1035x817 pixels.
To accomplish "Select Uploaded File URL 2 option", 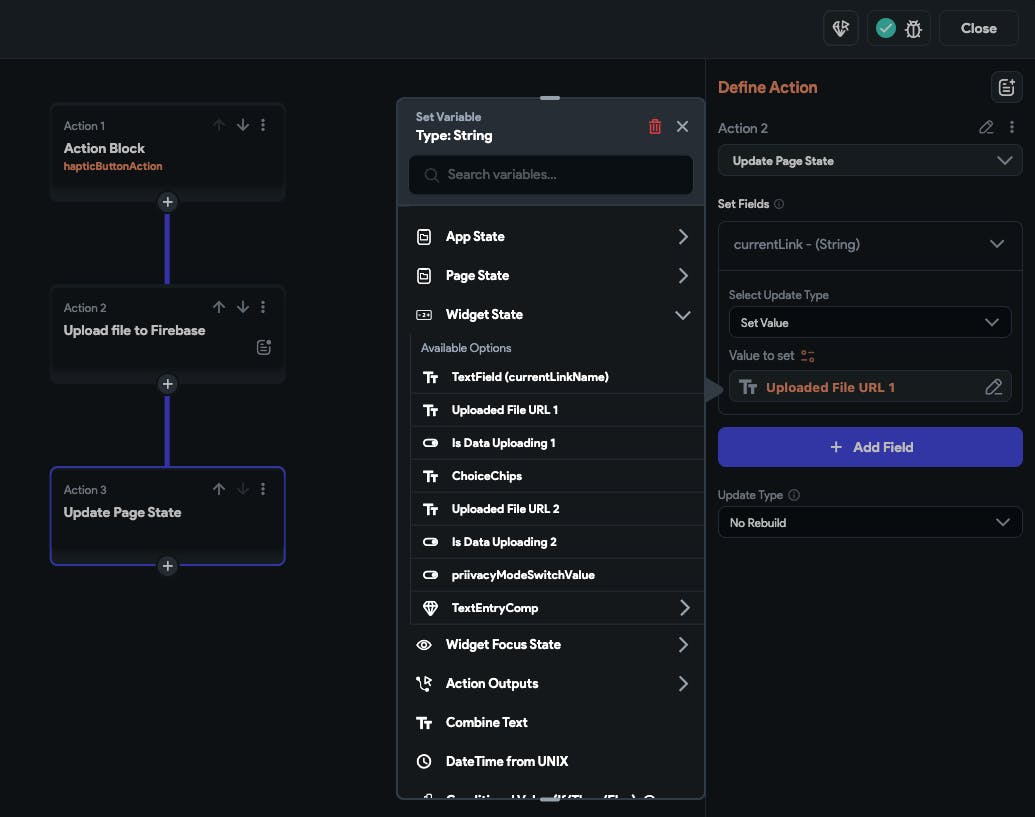I will 505,509.
